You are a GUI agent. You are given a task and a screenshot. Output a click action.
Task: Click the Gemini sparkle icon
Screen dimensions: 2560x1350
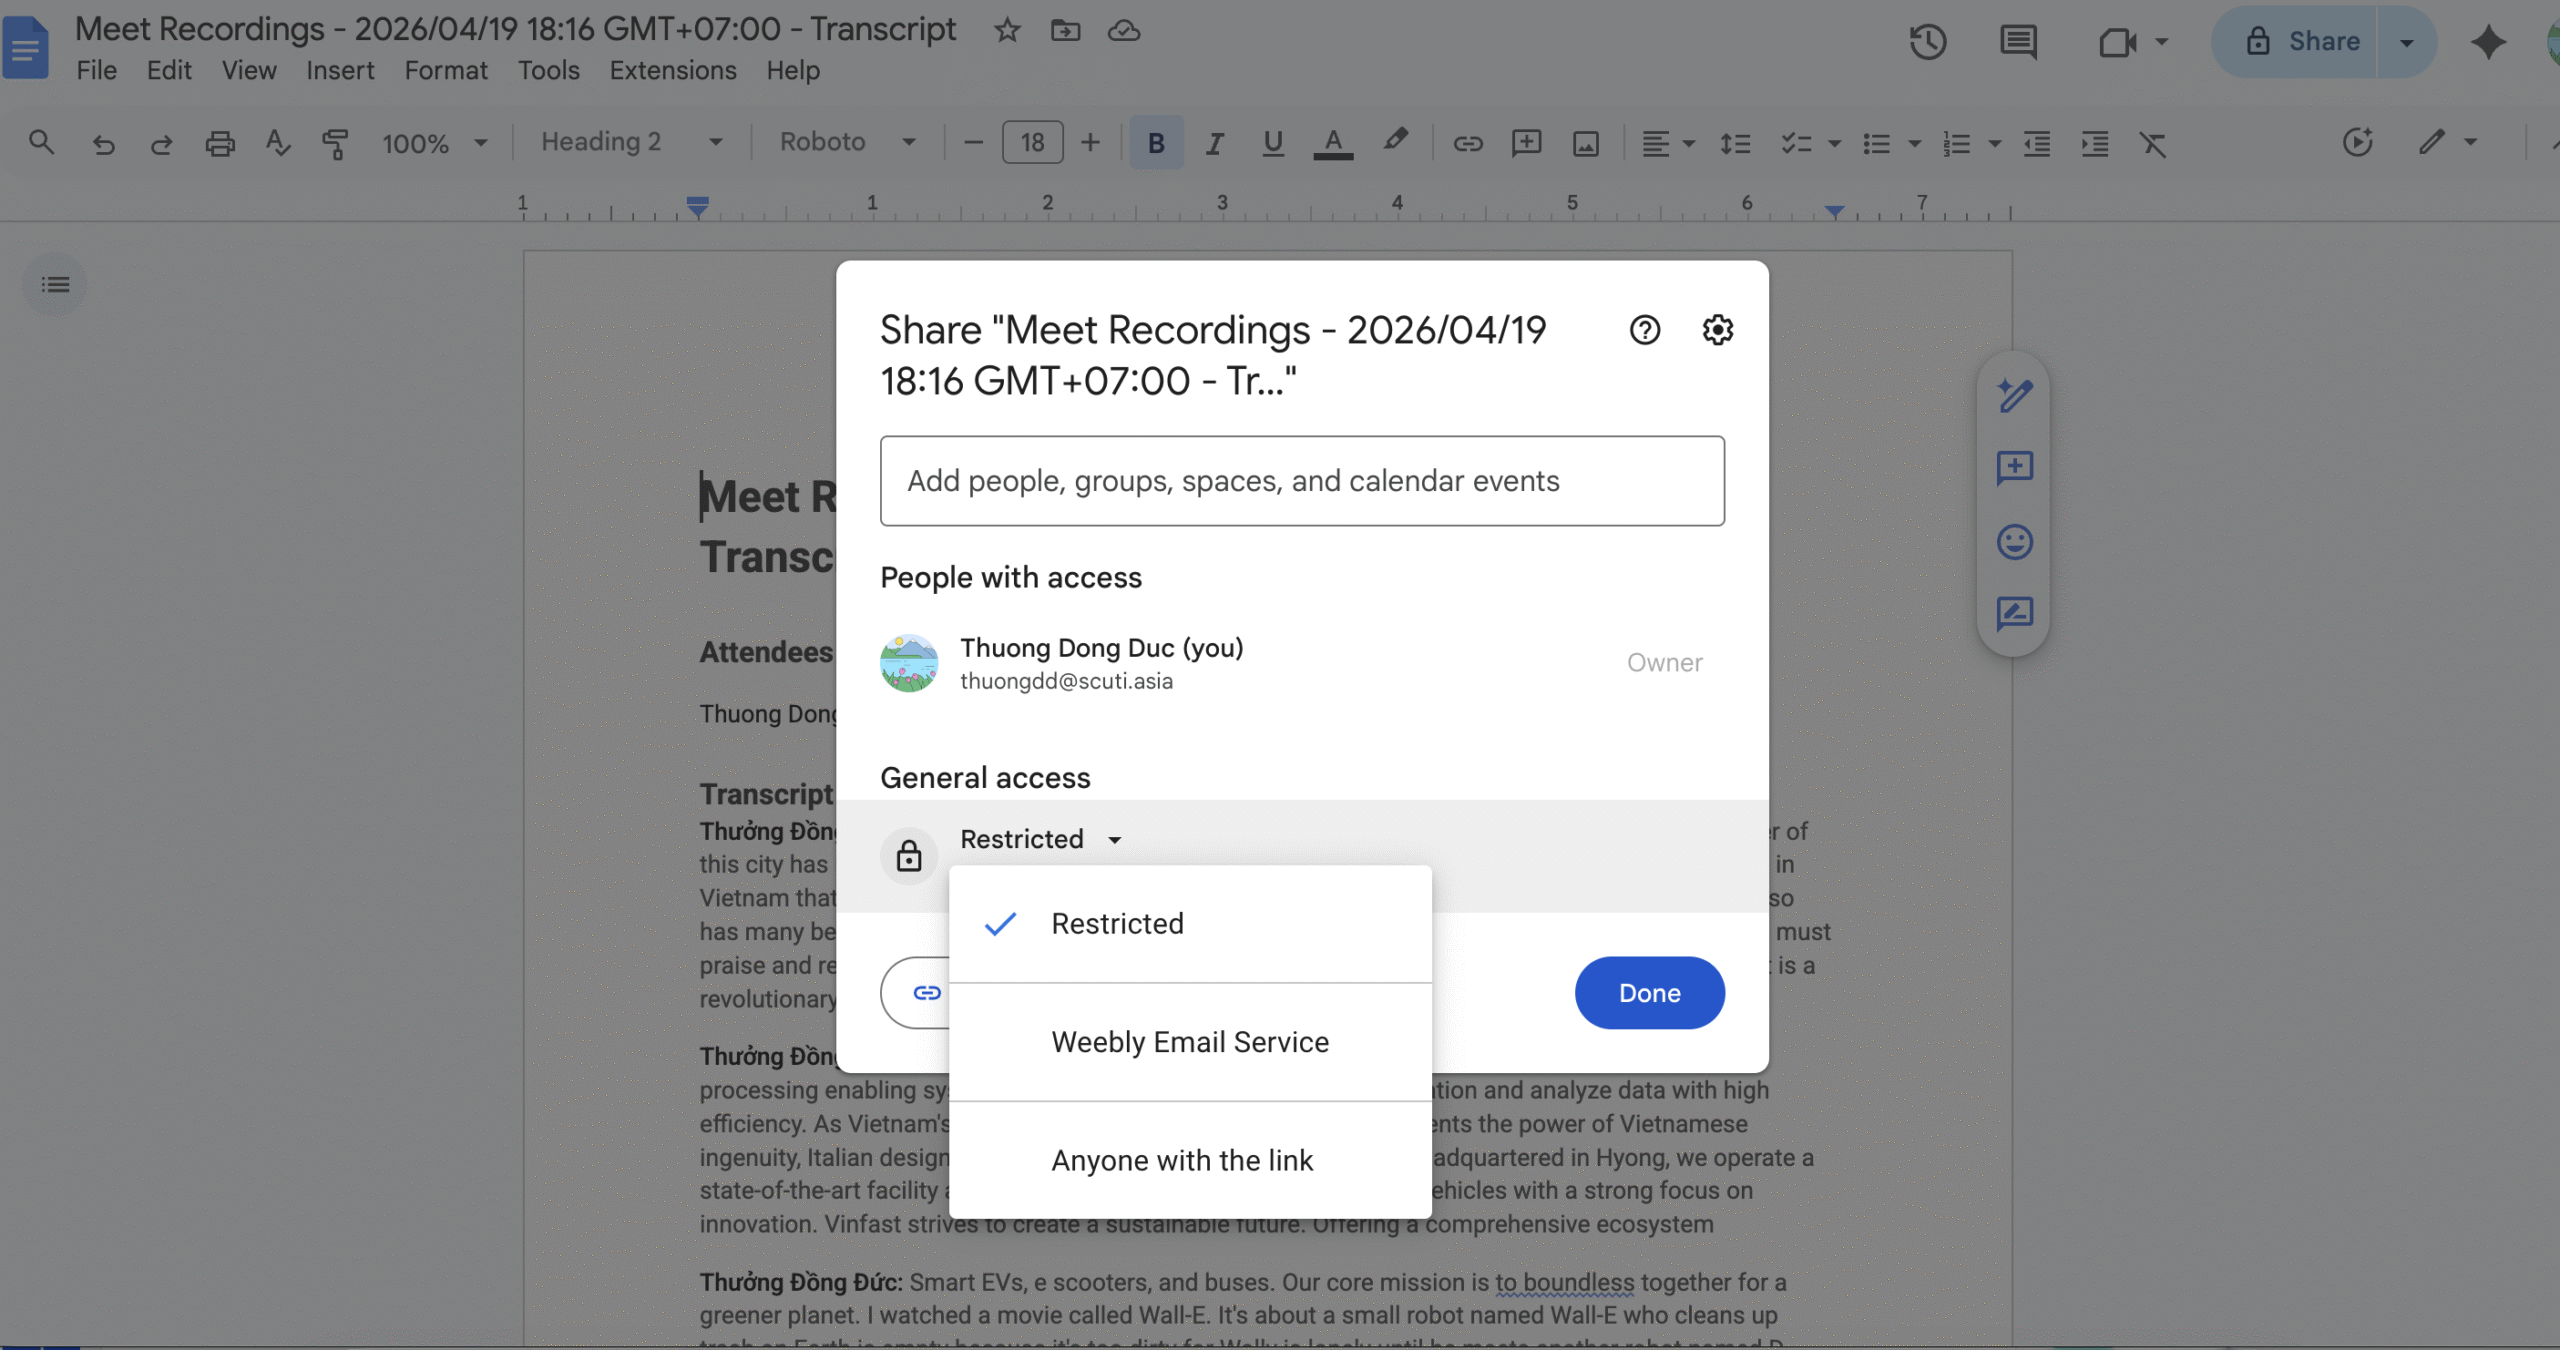coord(2487,42)
